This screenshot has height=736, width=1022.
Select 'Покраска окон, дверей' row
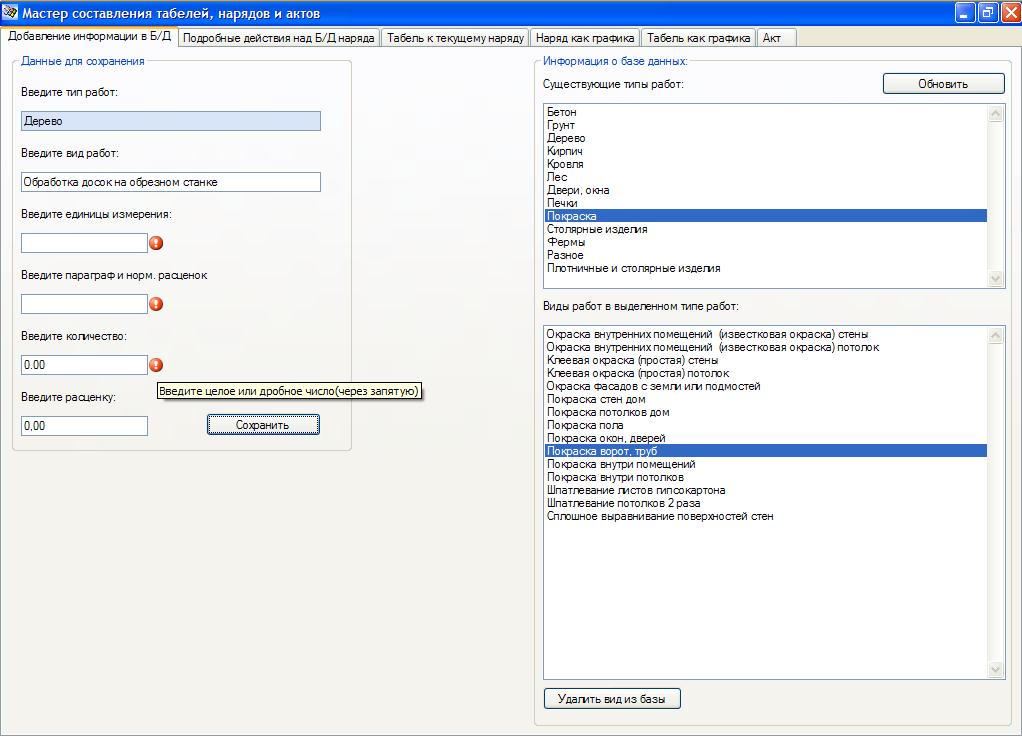click(766, 438)
